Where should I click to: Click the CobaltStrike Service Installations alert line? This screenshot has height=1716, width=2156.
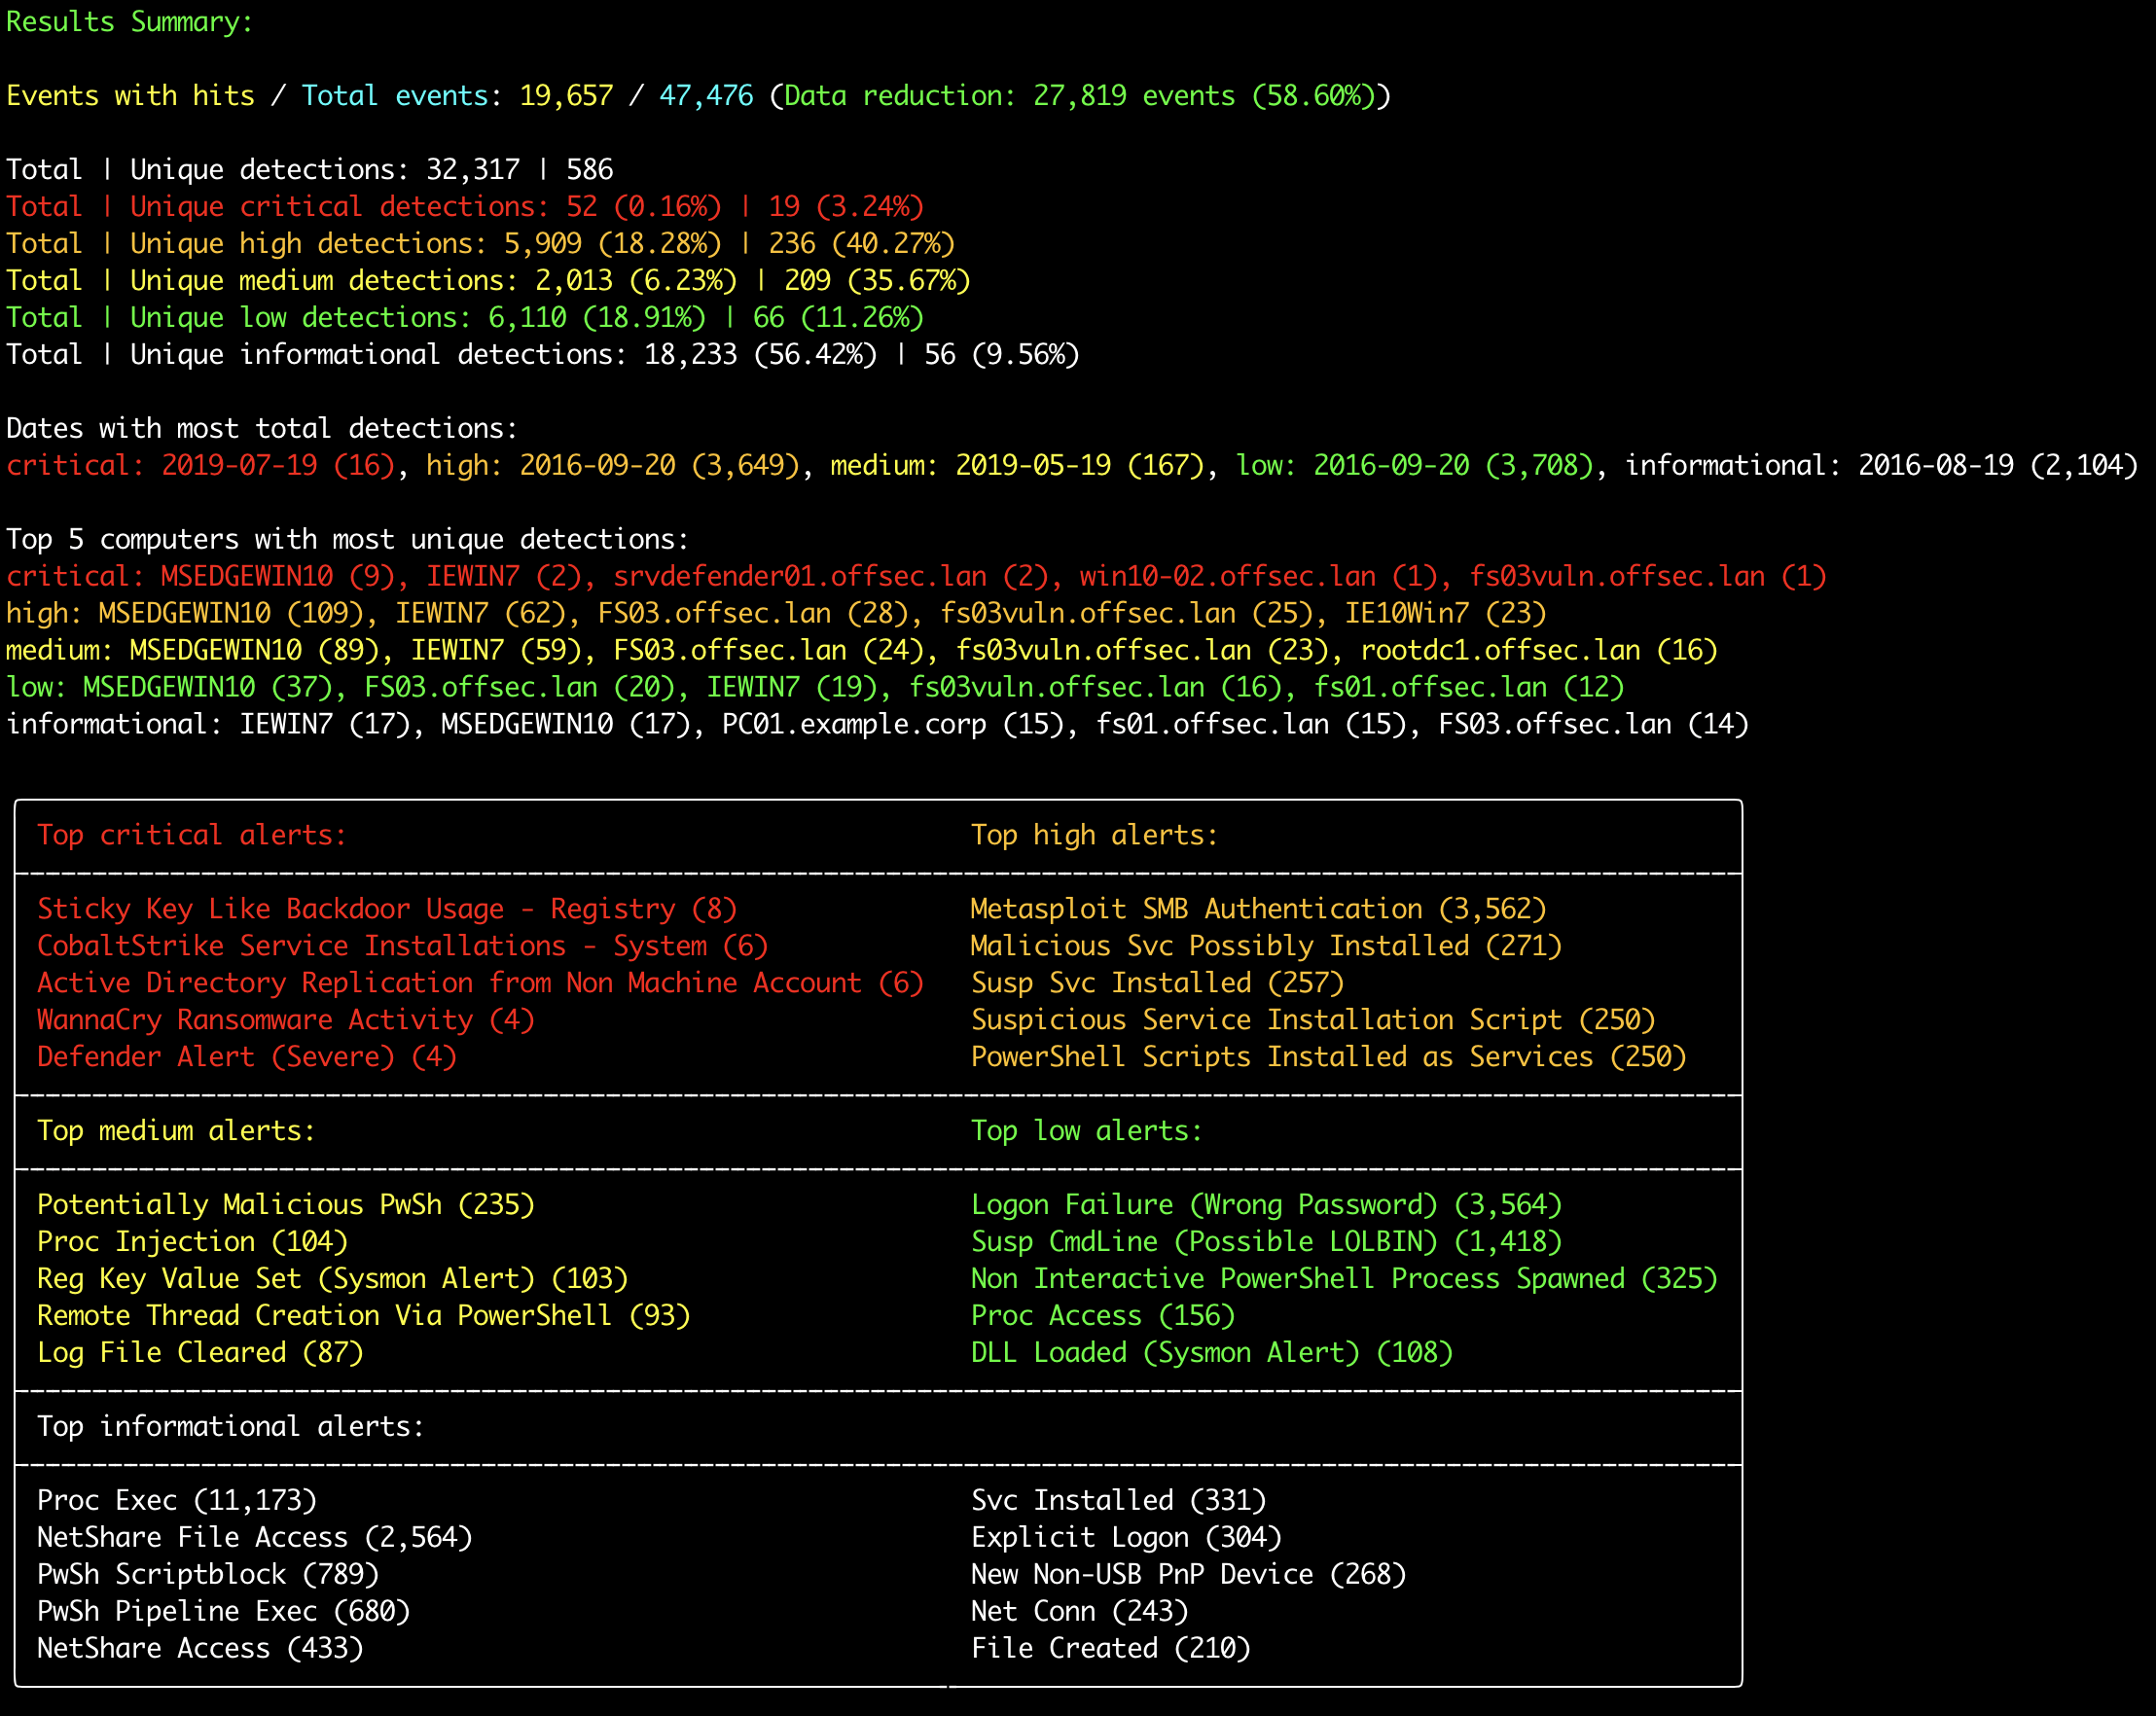click(402, 946)
